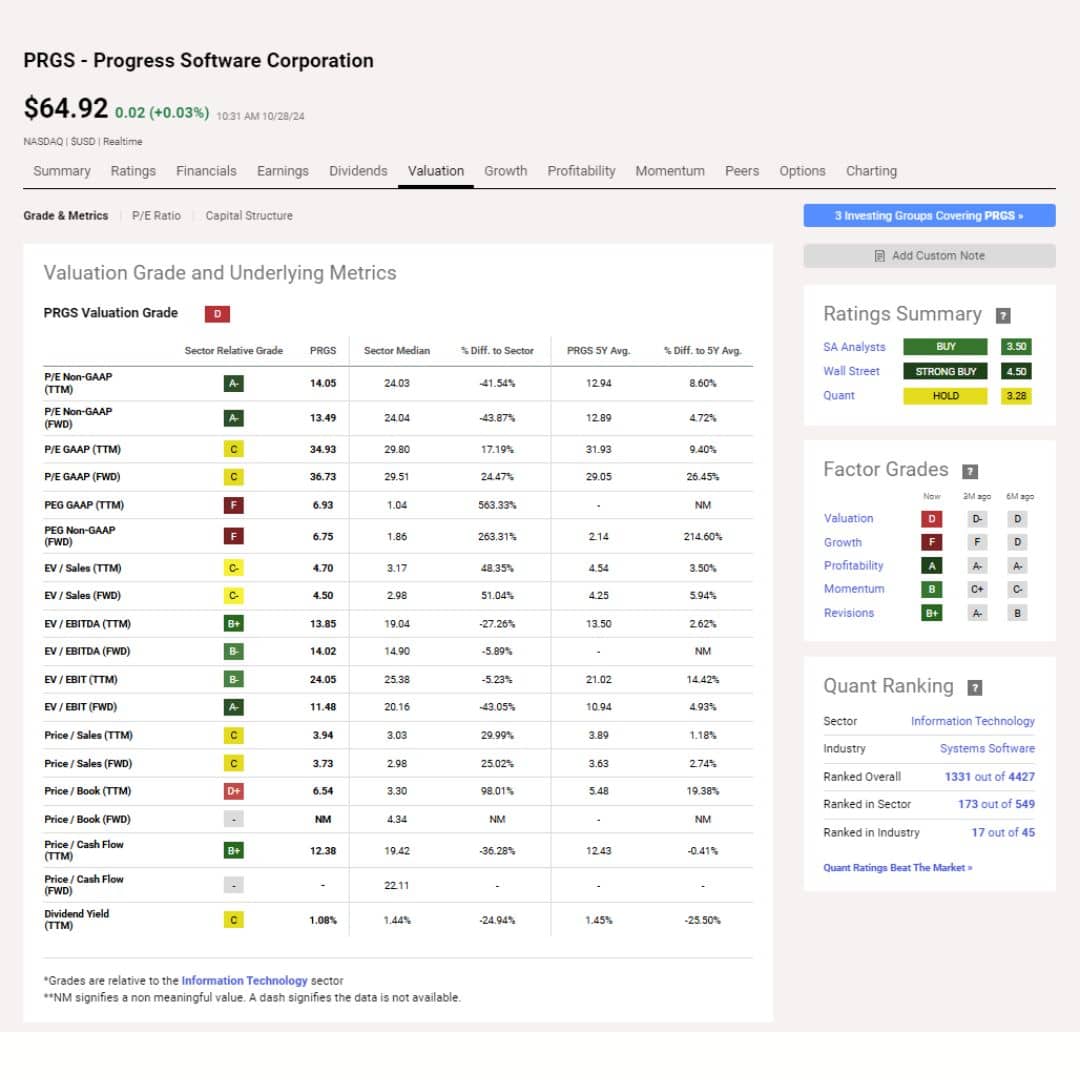
Task: Follow the Valuation factor grade link
Action: [849, 519]
